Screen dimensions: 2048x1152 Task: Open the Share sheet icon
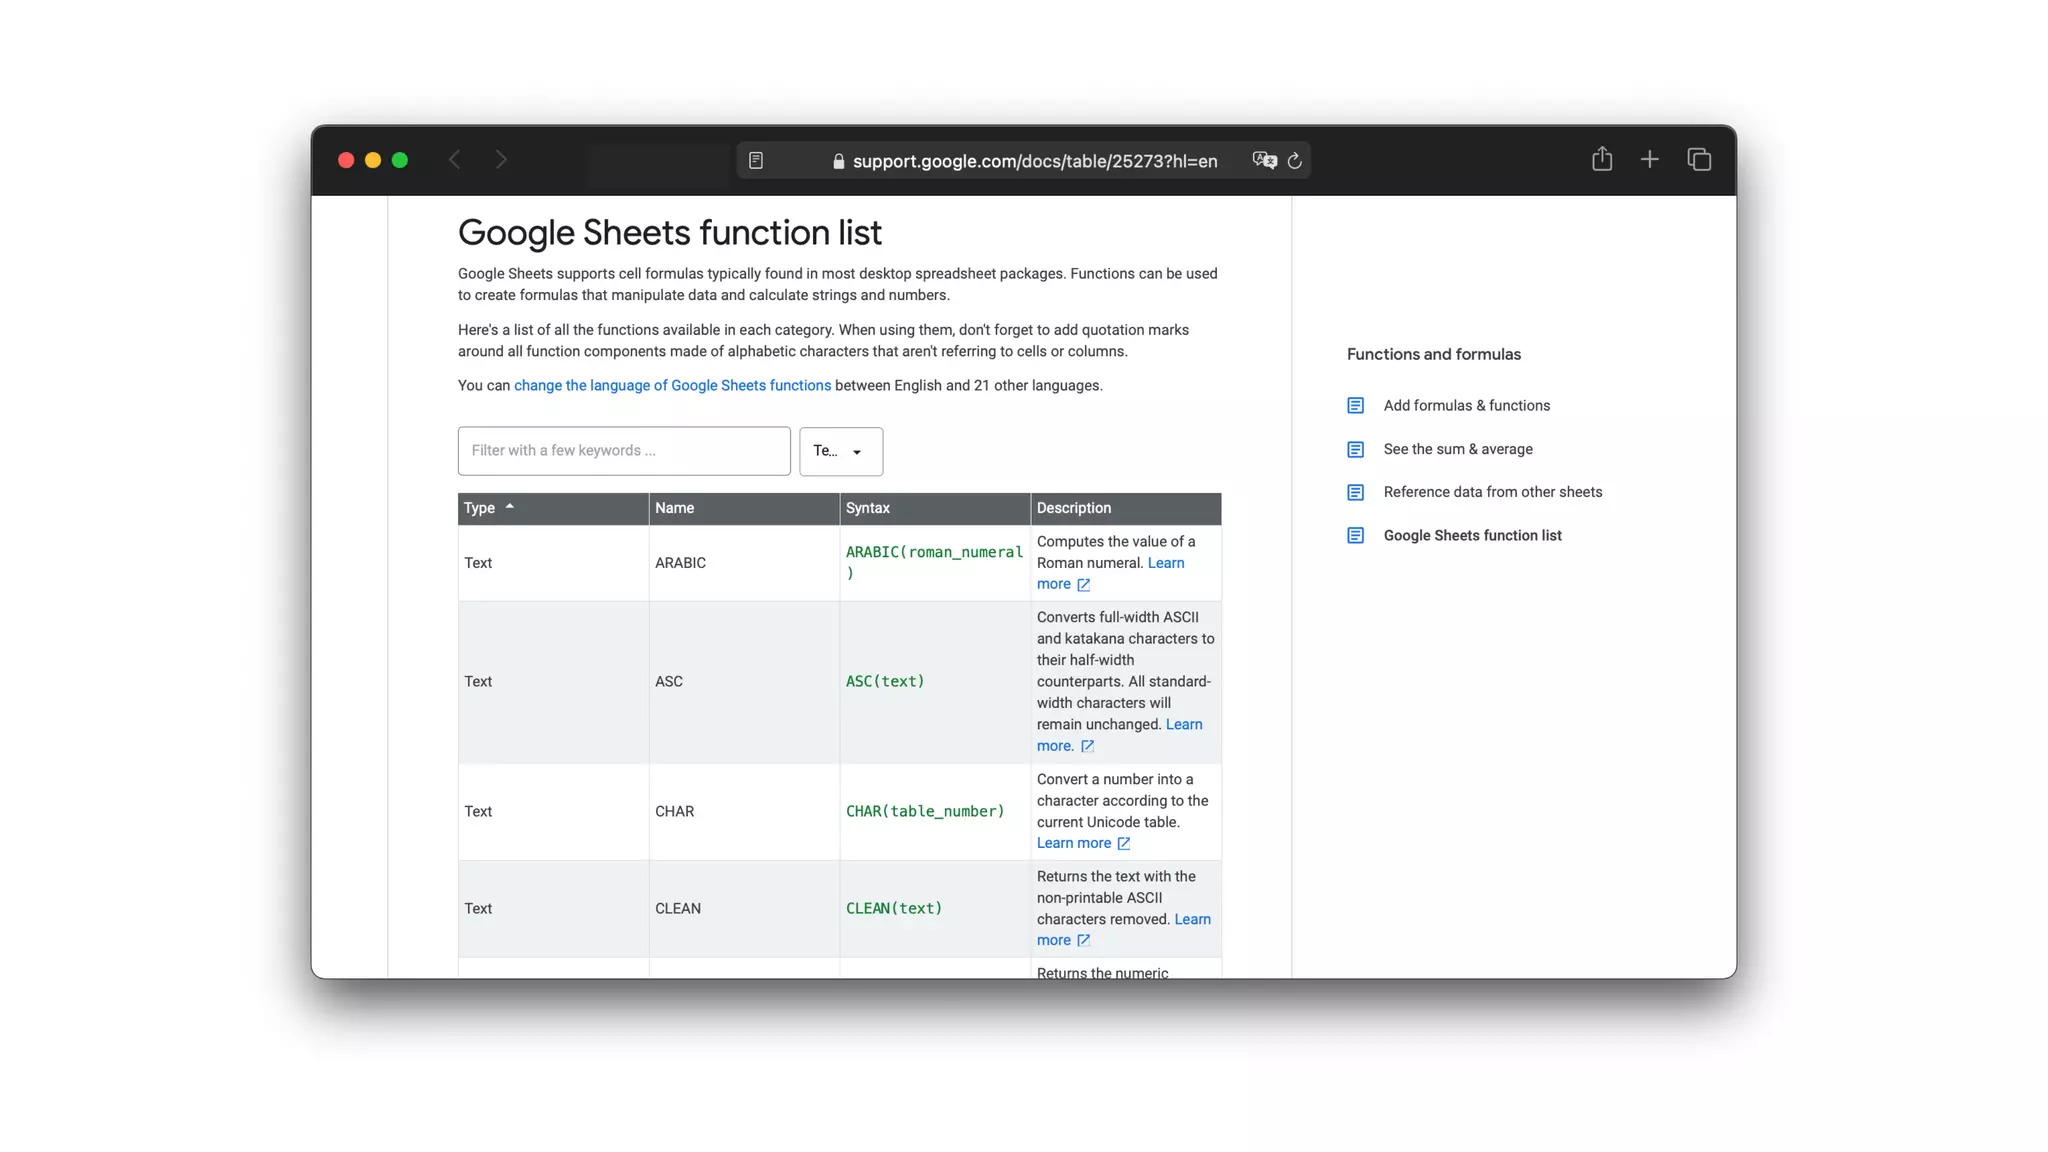click(1601, 159)
